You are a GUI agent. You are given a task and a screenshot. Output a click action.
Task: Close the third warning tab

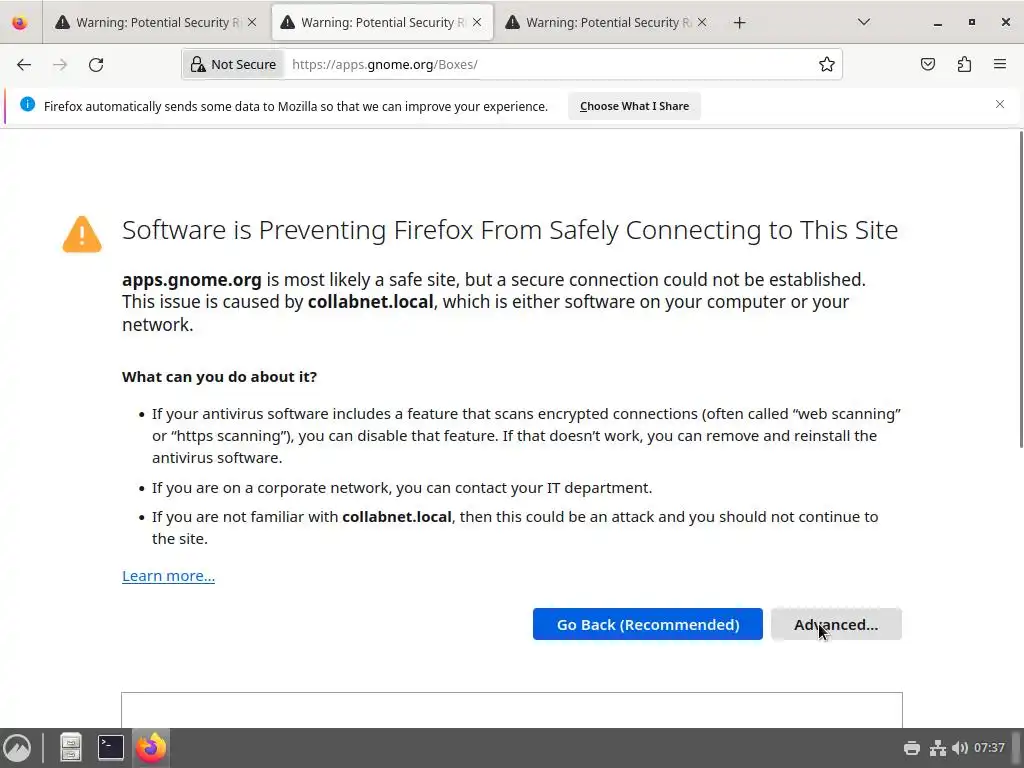[x=702, y=22]
